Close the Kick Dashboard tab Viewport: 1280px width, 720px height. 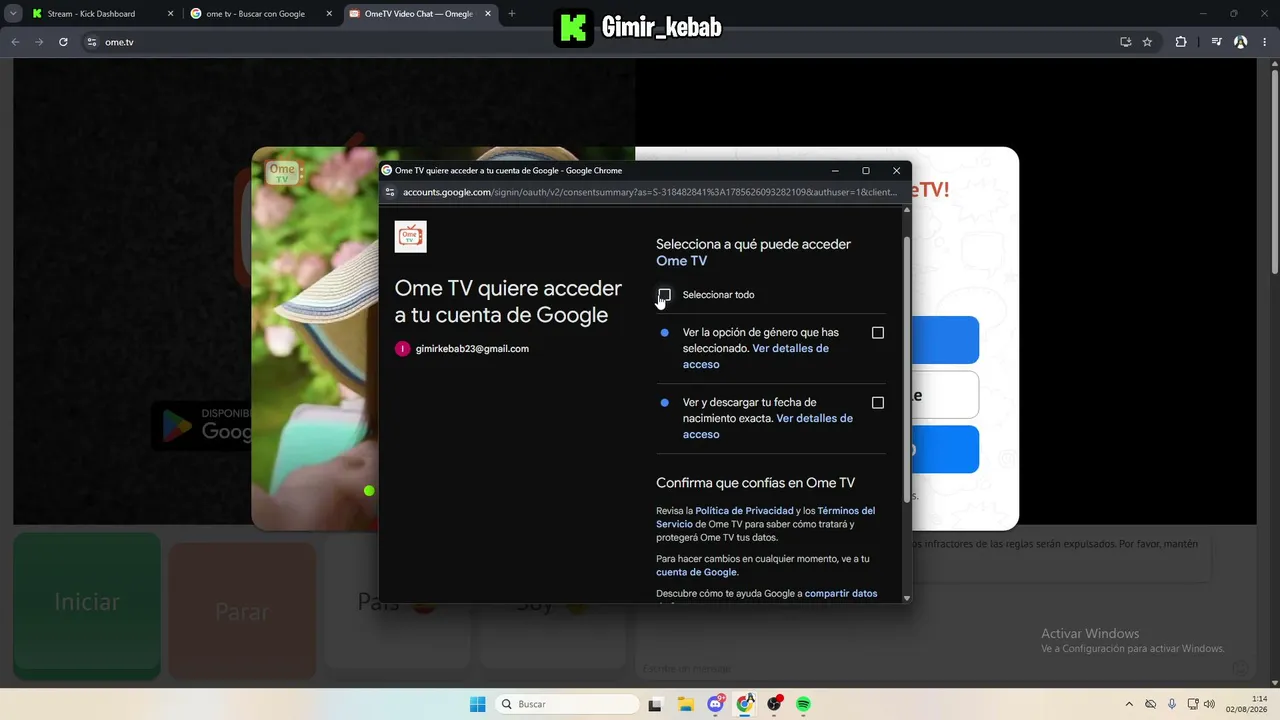(x=170, y=14)
